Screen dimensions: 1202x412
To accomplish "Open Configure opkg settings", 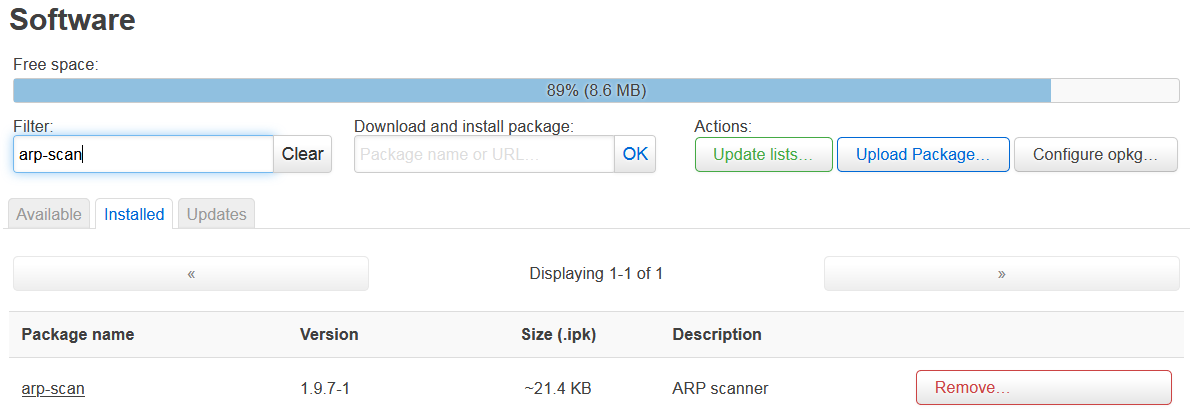I will pos(1096,155).
